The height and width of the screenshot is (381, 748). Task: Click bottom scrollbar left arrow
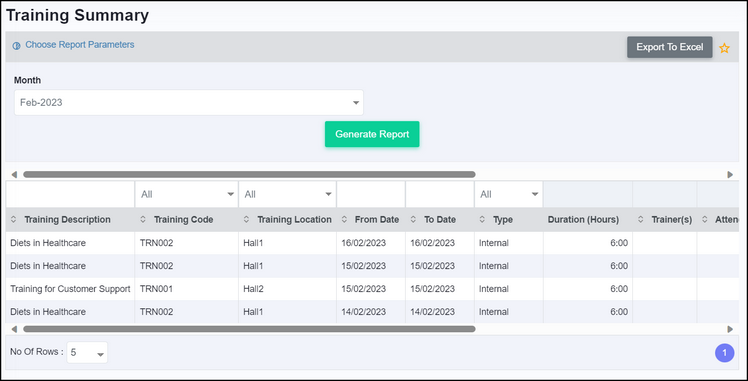(14, 329)
